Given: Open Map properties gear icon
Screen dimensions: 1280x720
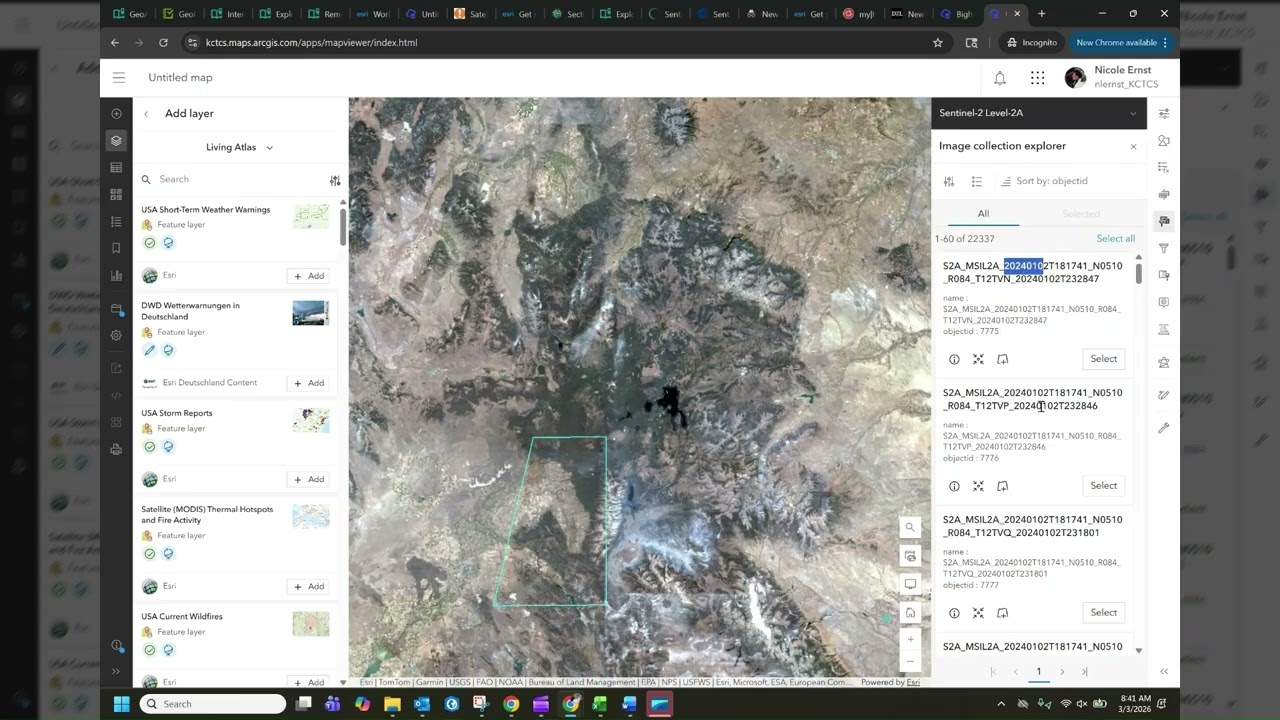Looking at the screenshot, I should pyautogui.click(x=116, y=336).
